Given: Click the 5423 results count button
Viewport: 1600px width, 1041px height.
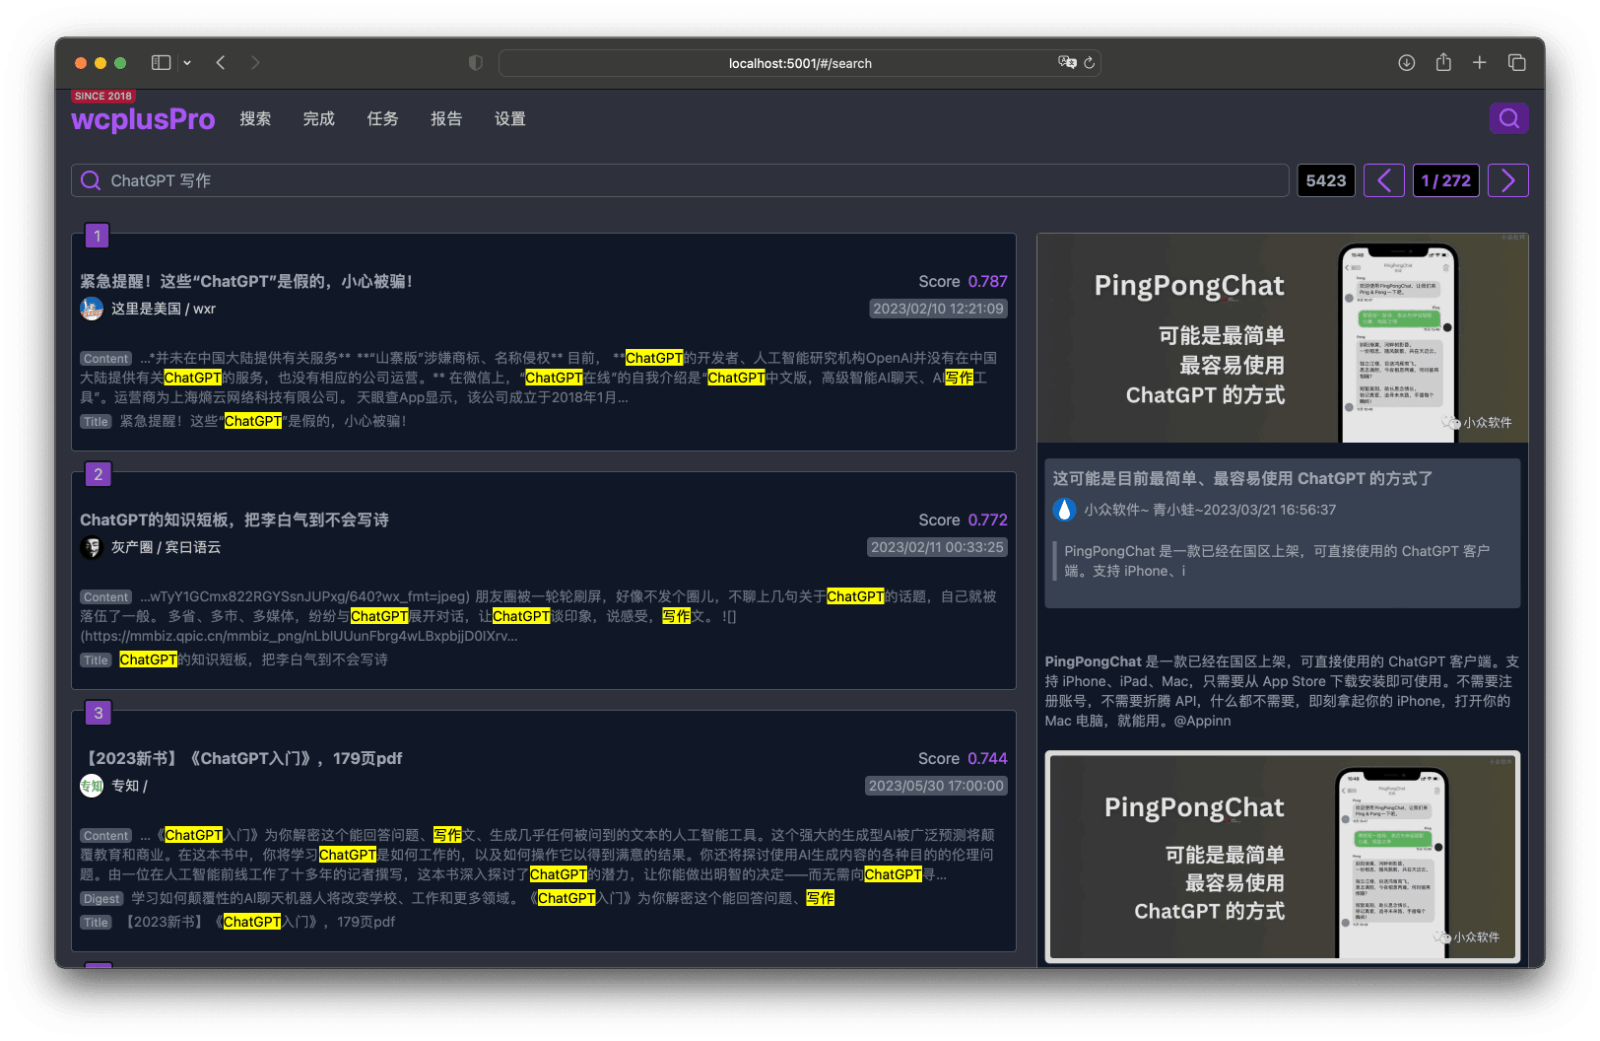Looking at the screenshot, I should (x=1325, y=180).
